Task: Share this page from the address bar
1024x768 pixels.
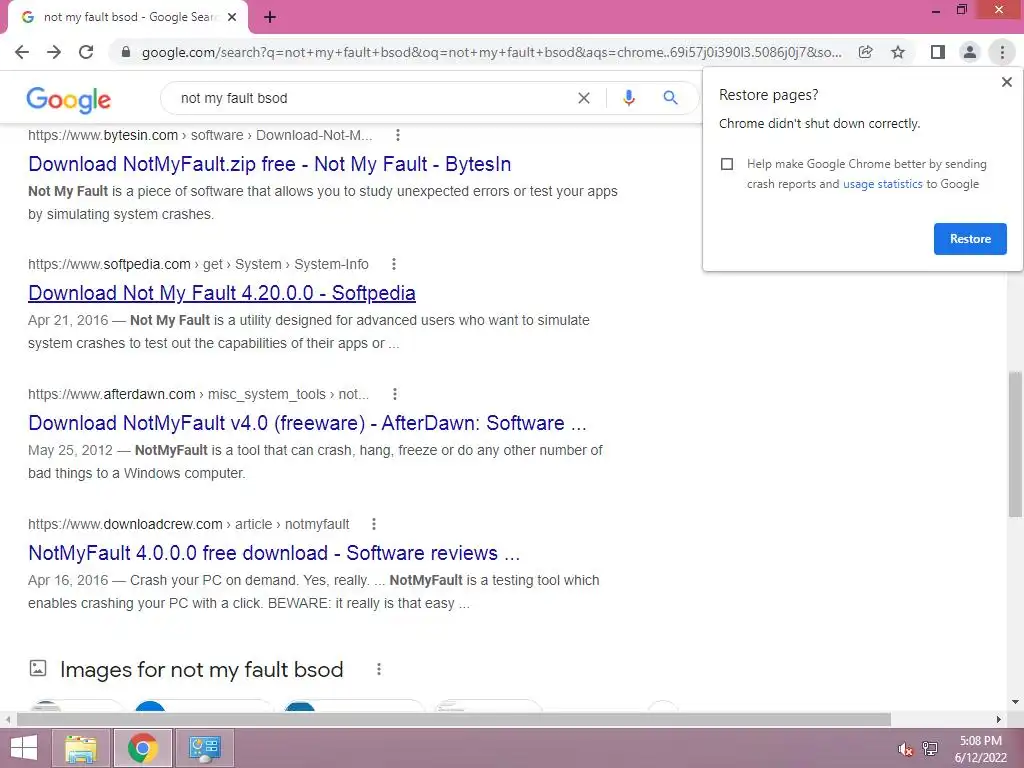Action: [865, 52]
